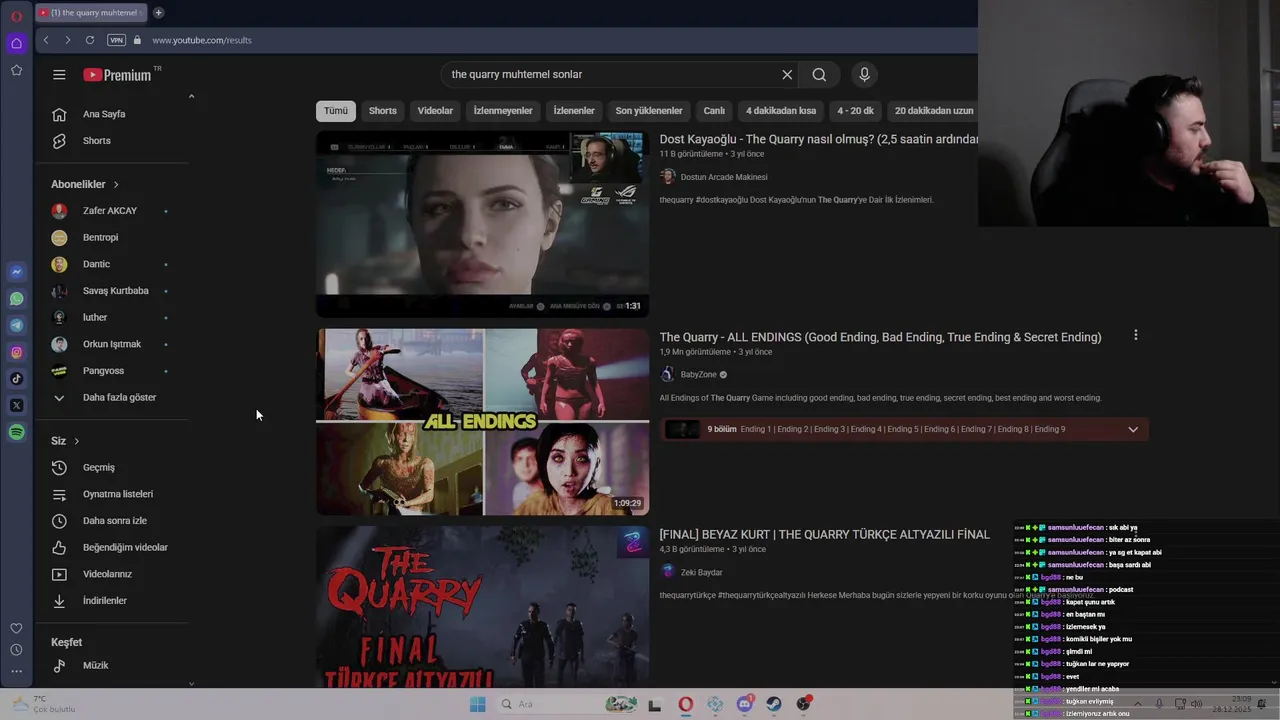The width and height of the screenshot is (1280, 720).
Task: Click the address bar URL www.youtube.com/results
Action: point(202,40)
